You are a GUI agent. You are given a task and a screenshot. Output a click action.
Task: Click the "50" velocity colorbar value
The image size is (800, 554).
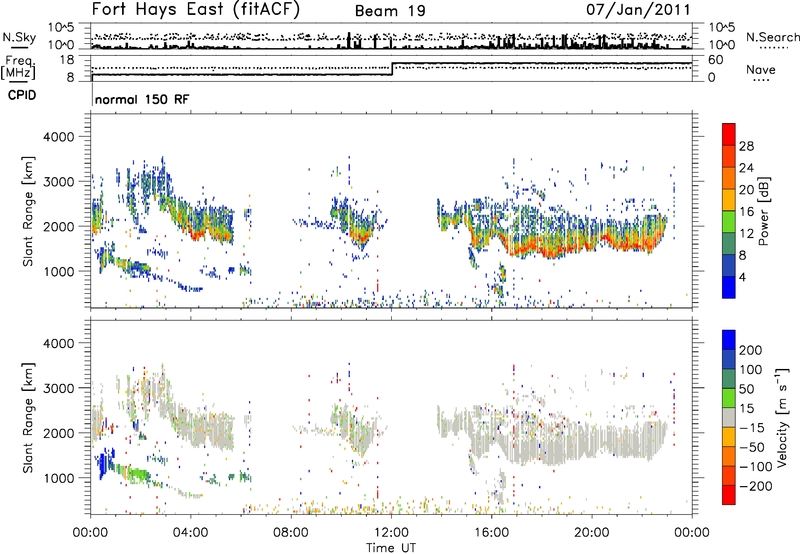746,389
